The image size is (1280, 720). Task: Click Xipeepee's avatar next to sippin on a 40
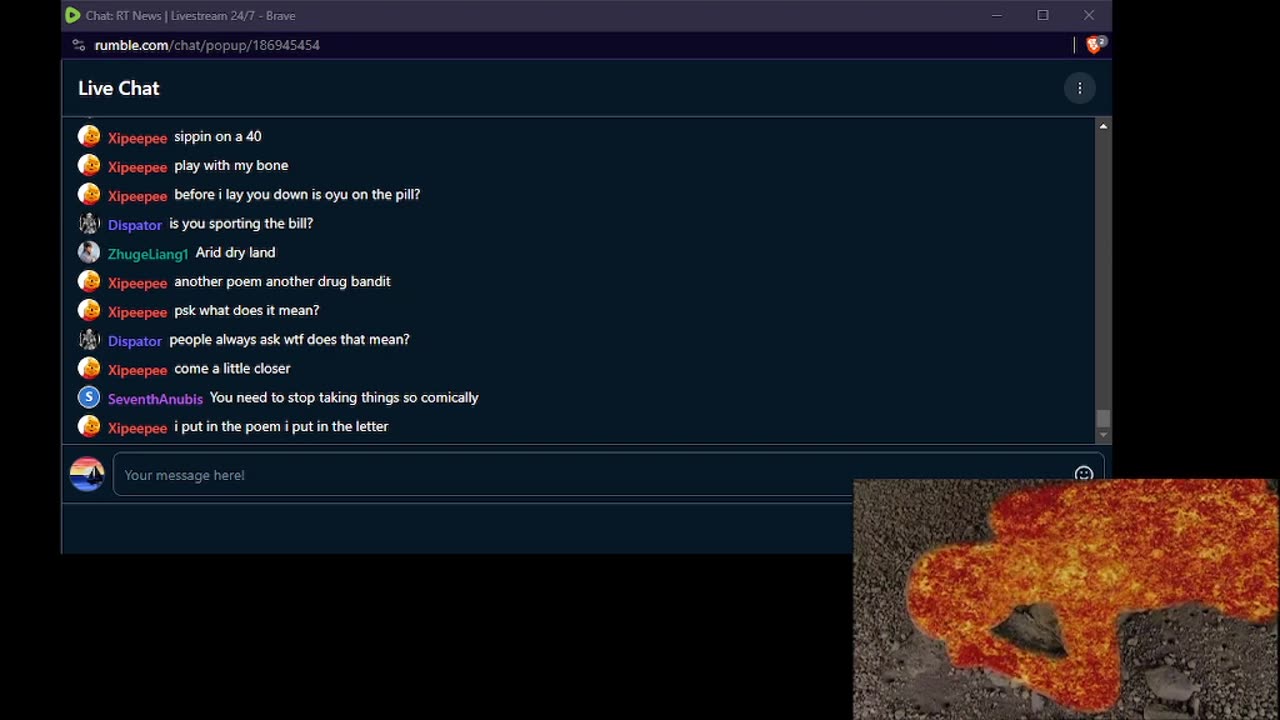point(89,136)
